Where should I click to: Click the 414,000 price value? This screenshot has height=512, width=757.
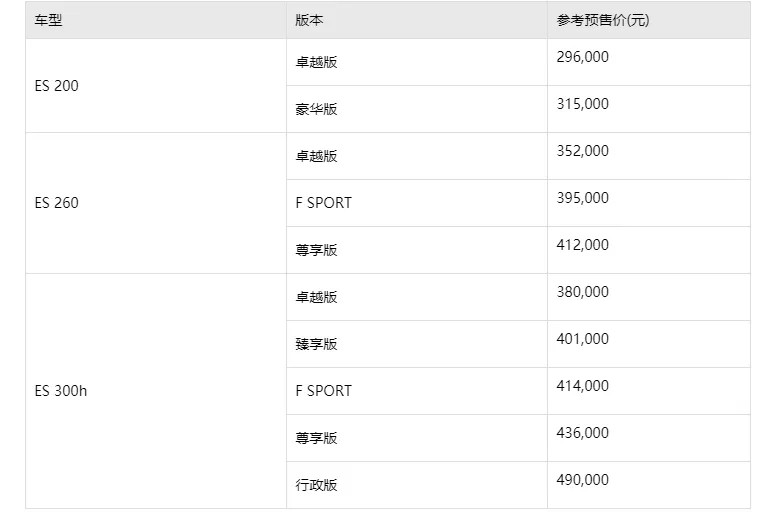click(x=583, y=386)
